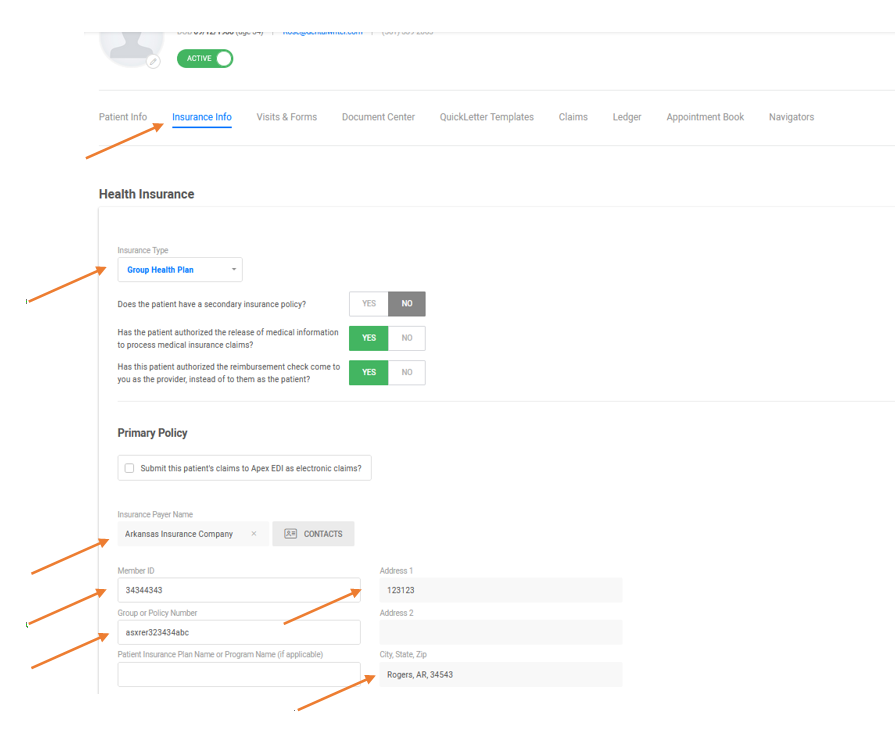Focus the Group or Policy Number field
Viewport: 895px width, 733px height.
tap(239, 632)
